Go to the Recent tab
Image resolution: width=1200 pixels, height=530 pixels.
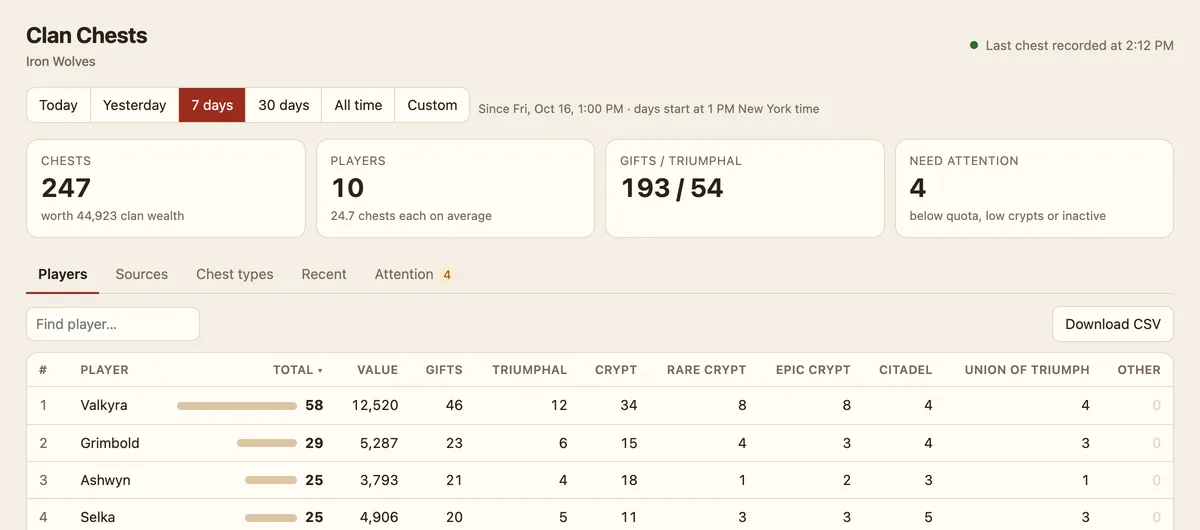[x=324, y=274]
